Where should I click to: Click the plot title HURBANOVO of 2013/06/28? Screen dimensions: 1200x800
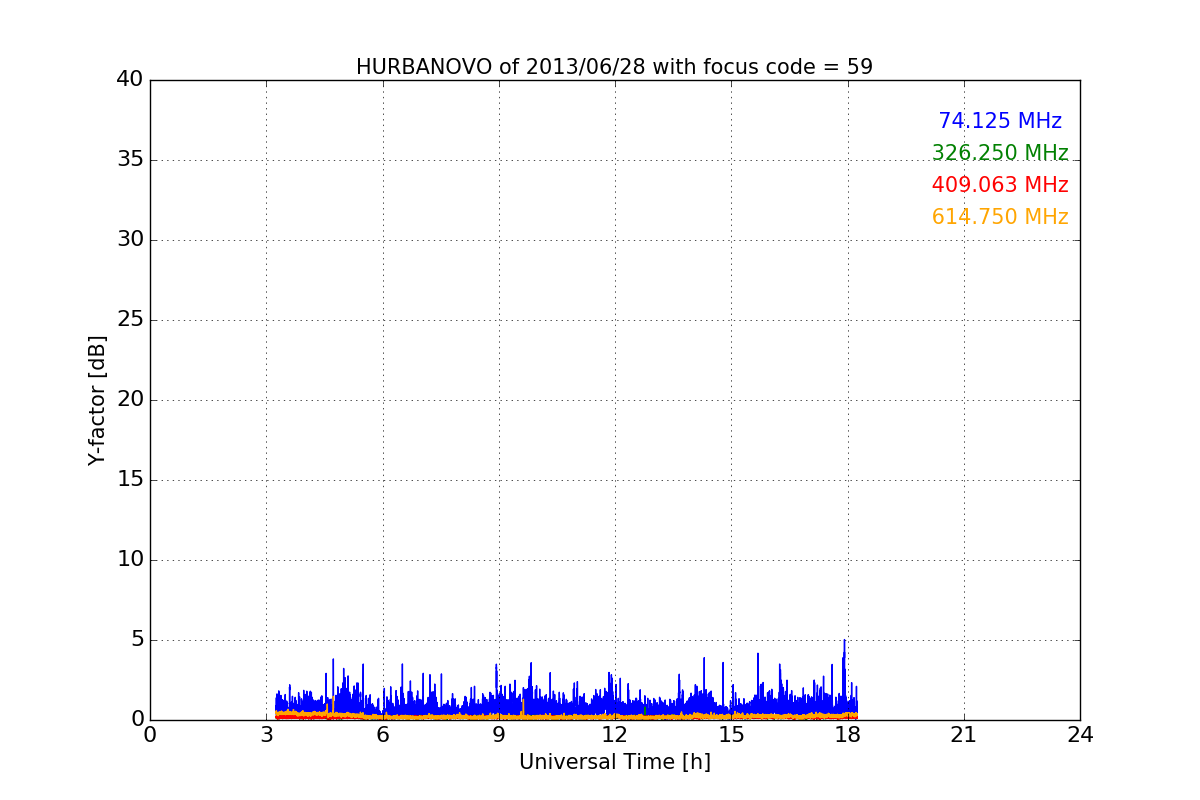pyautogui.click(x=614, y=67)
